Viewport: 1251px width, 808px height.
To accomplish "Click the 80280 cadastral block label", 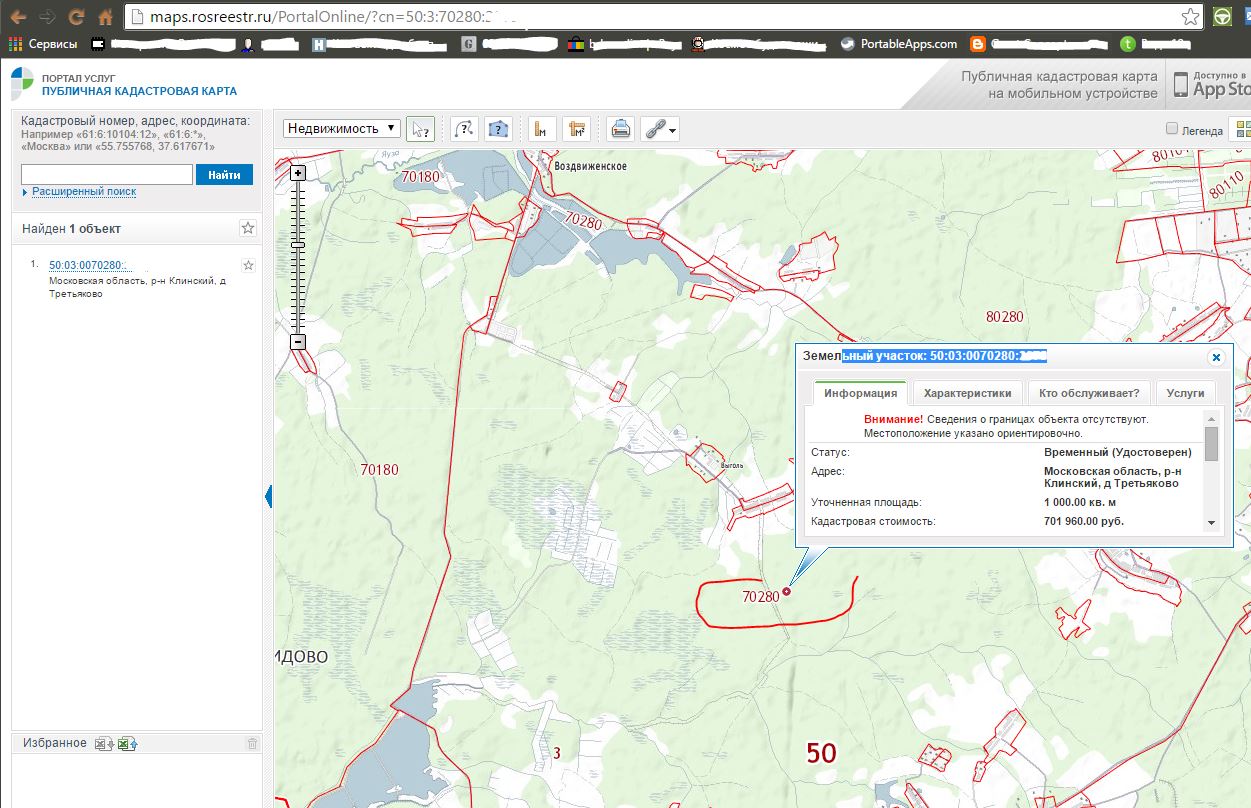I will [x=1005, y=316].
